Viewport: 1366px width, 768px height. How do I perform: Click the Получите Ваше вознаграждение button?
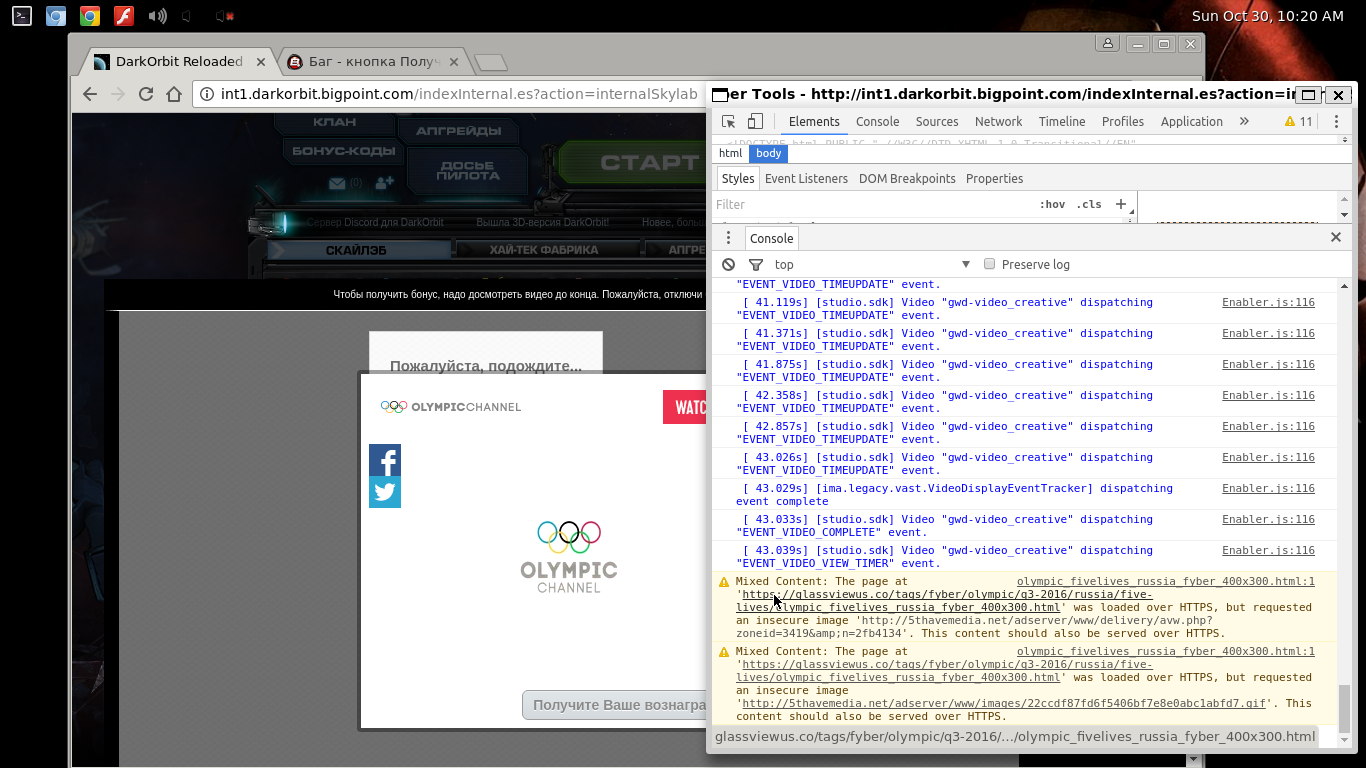point(614,705)
